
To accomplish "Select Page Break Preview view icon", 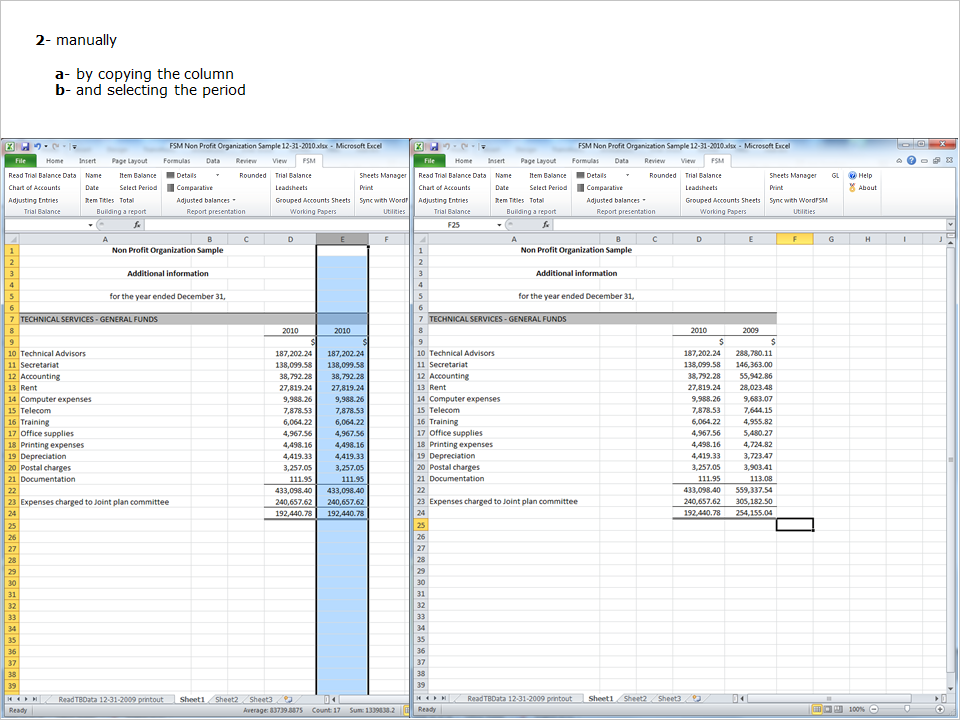I will pos(836,709).
